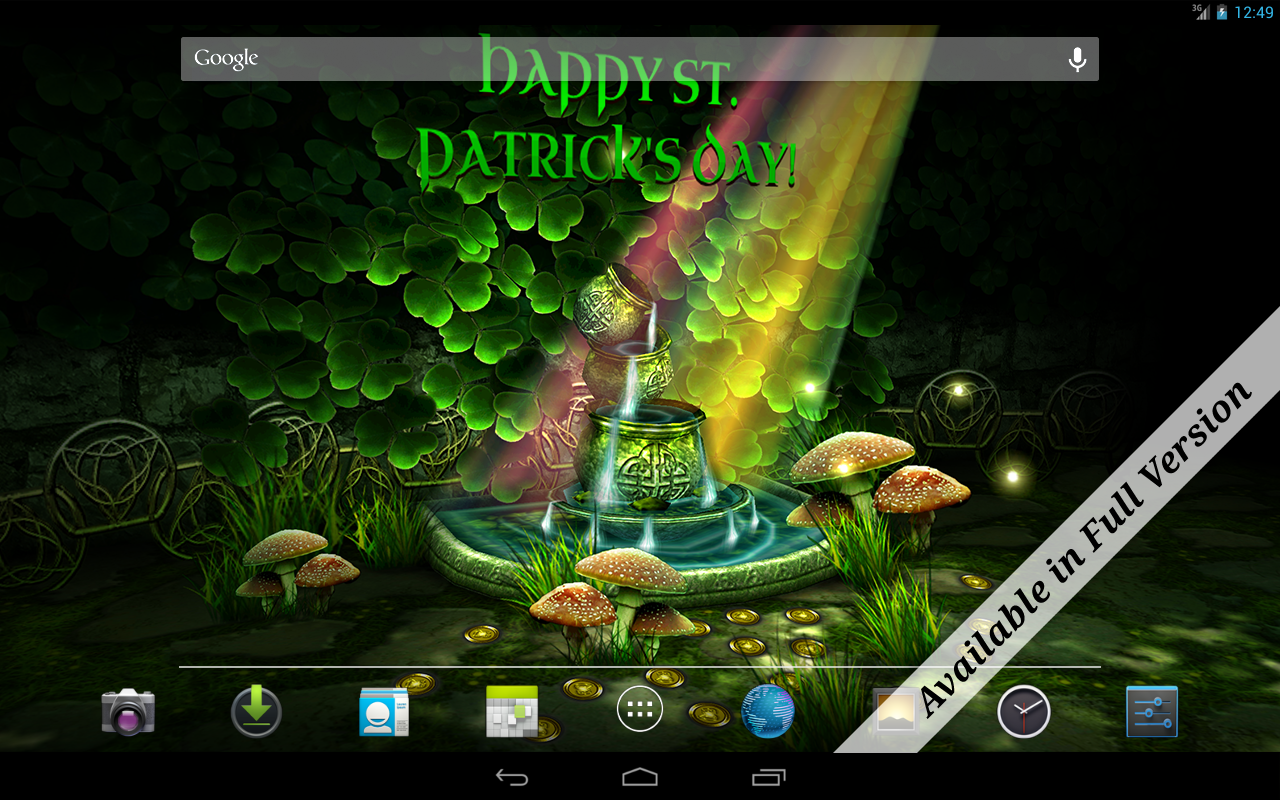The image size is (1280, 800).
Task: Tap the battery status icon
Action: (1222, 12)
